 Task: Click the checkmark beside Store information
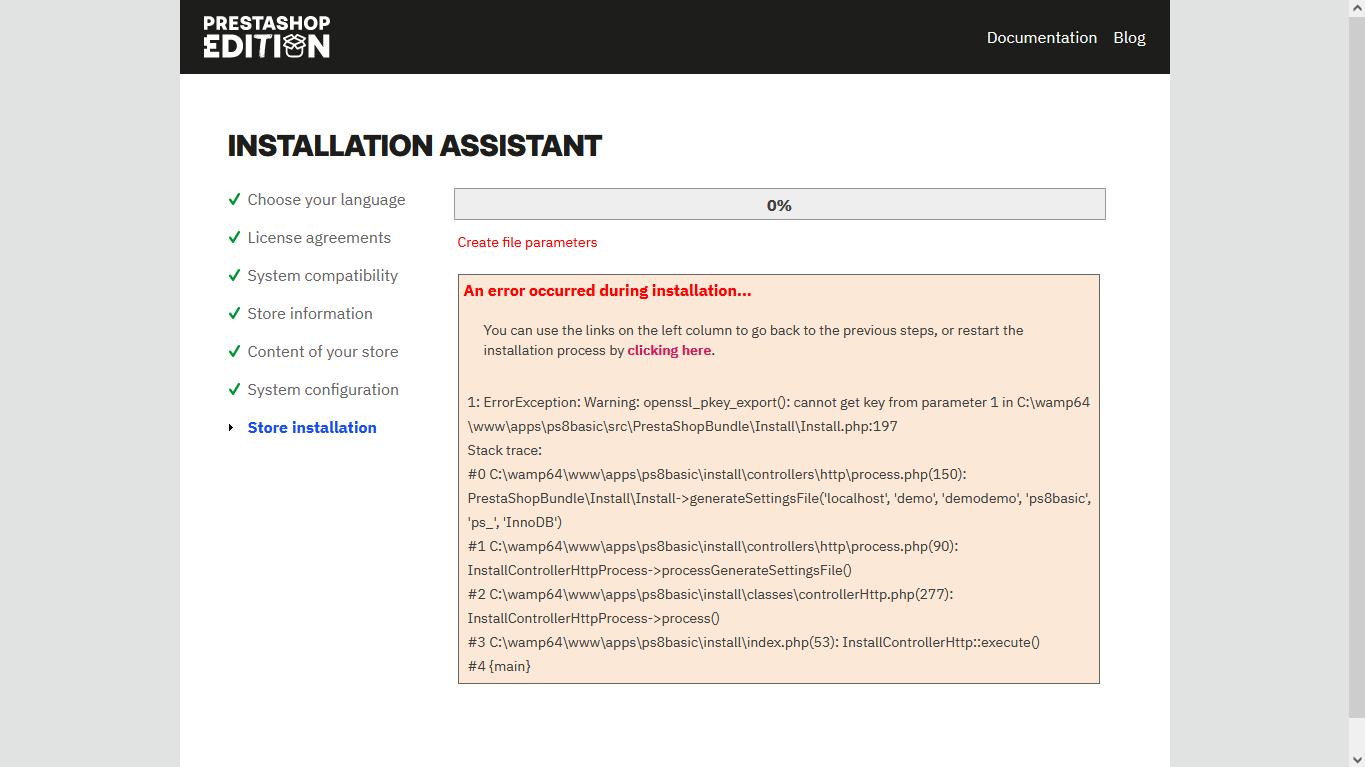click(234, 313)
